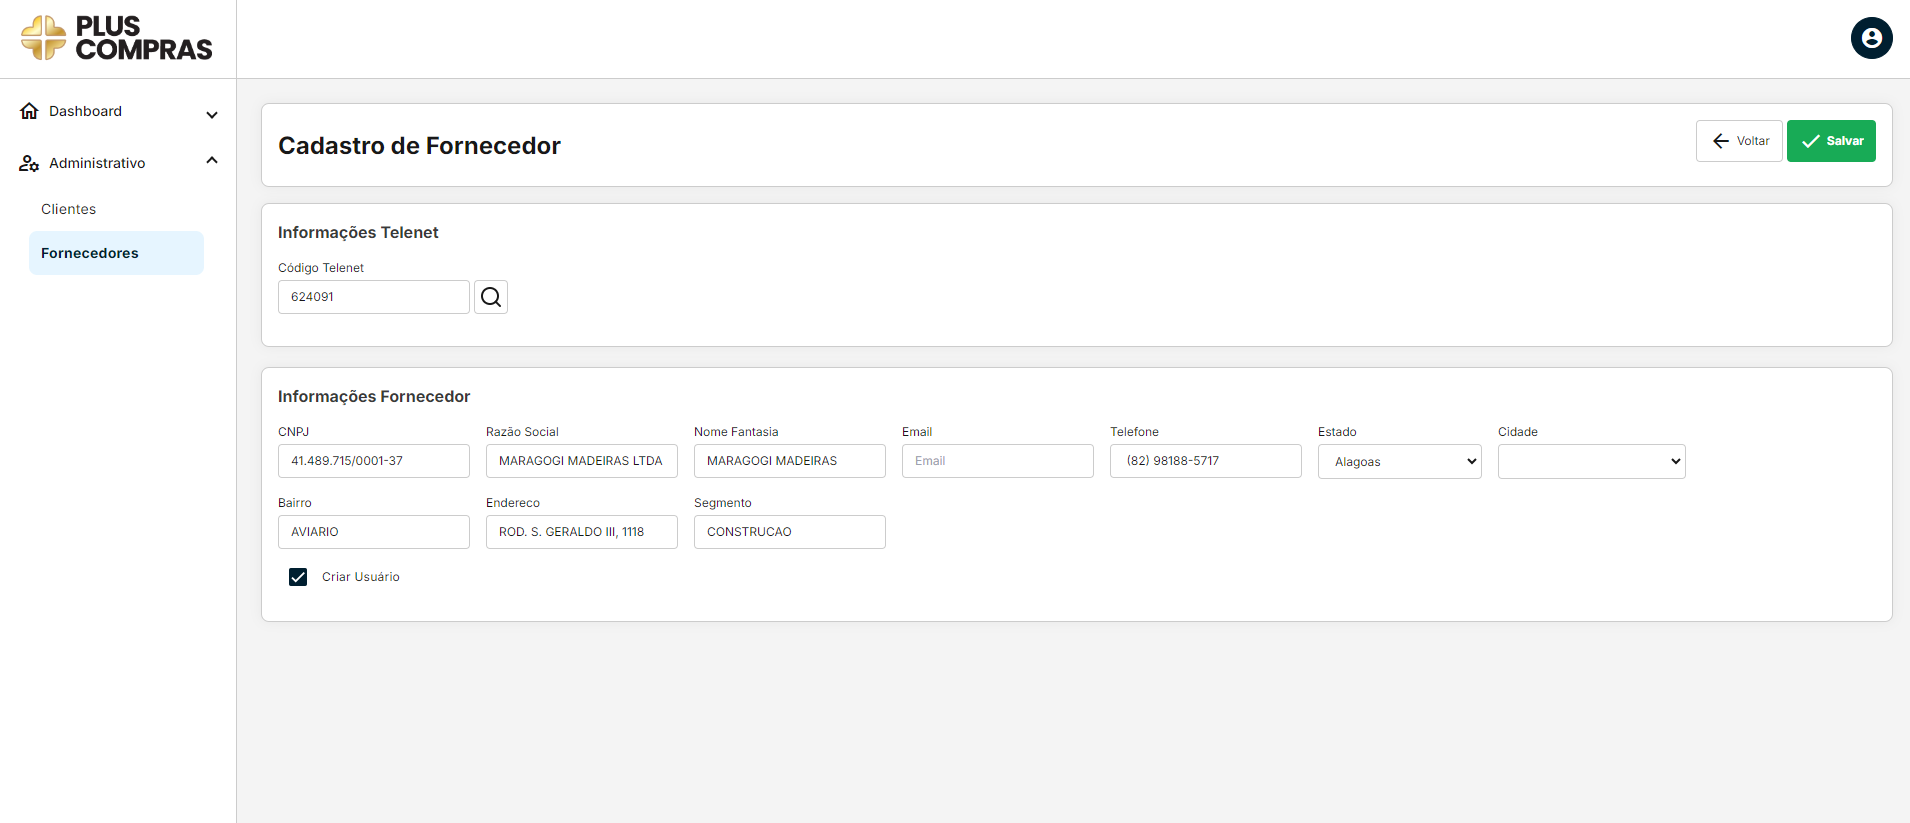Click the Informações Fornecedor section title
The width and height of the screenshot is (1910, 823).
click(x=374, y=396)
